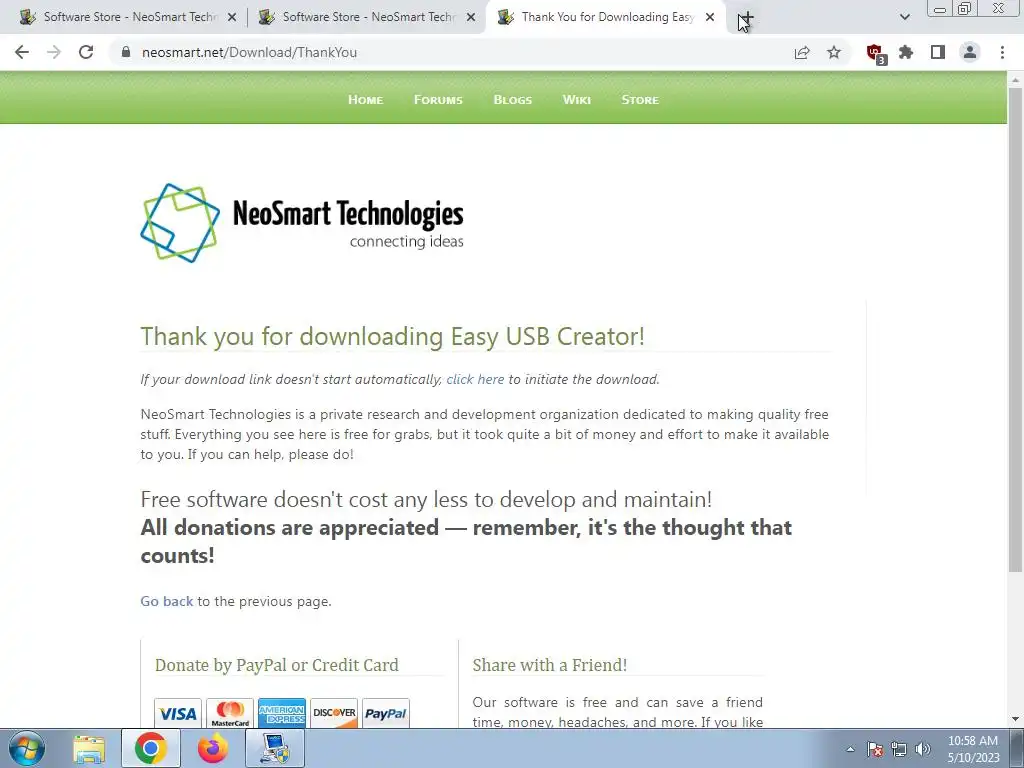Switch to the first Software Store tab
The height and width of the screenshot is (768, 1024).
tap(127, 18)
